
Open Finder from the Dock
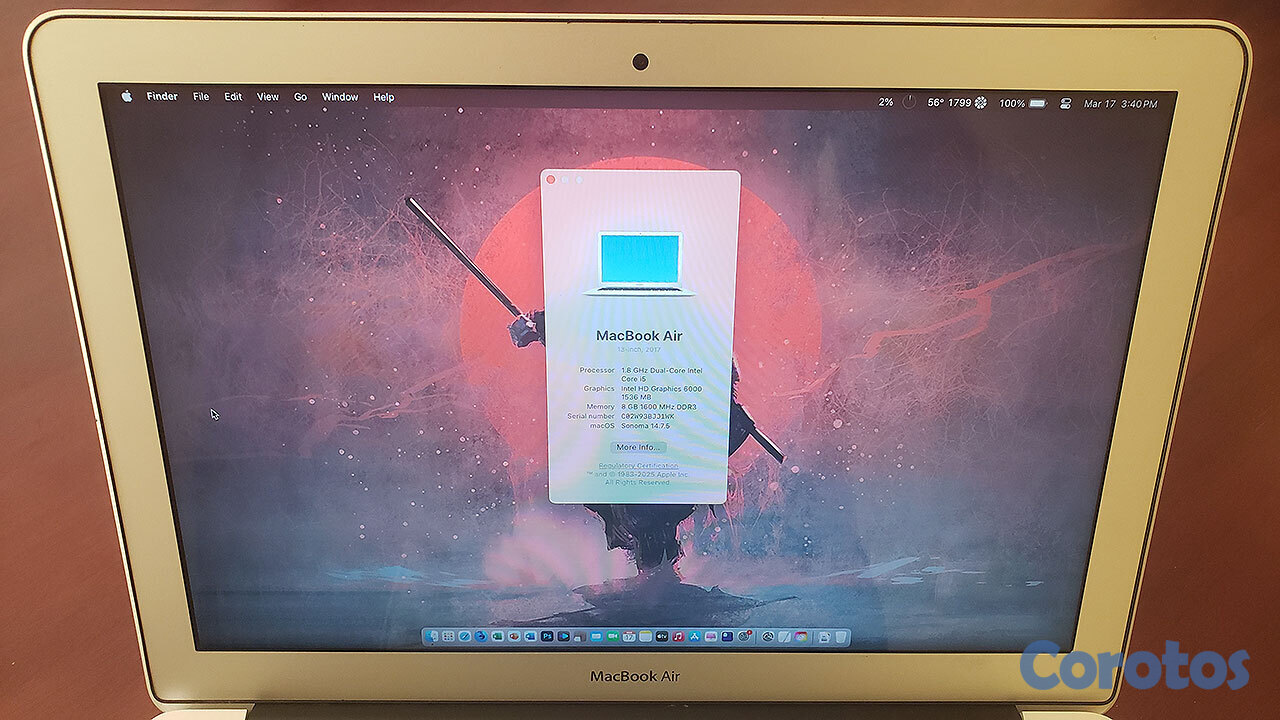(432, 637)
